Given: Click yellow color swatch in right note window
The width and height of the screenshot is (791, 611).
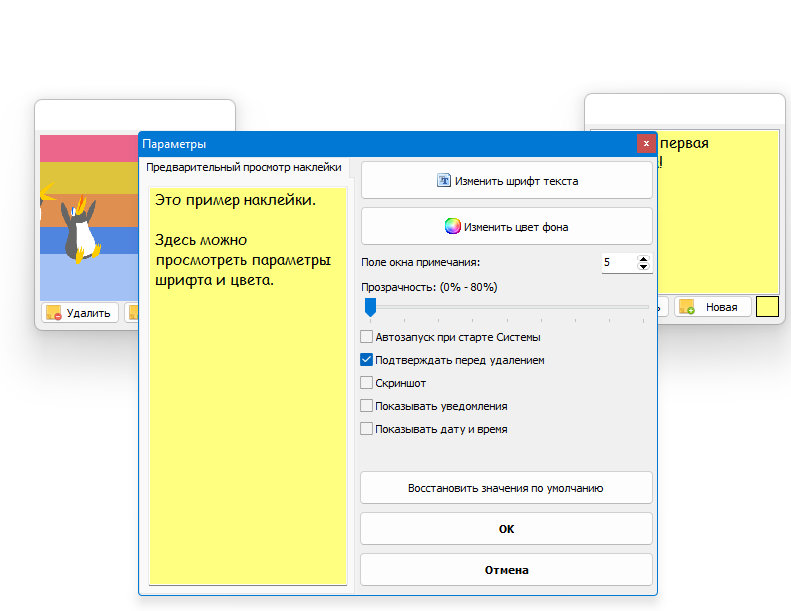Looking at the screenshot, I should 767,306.
